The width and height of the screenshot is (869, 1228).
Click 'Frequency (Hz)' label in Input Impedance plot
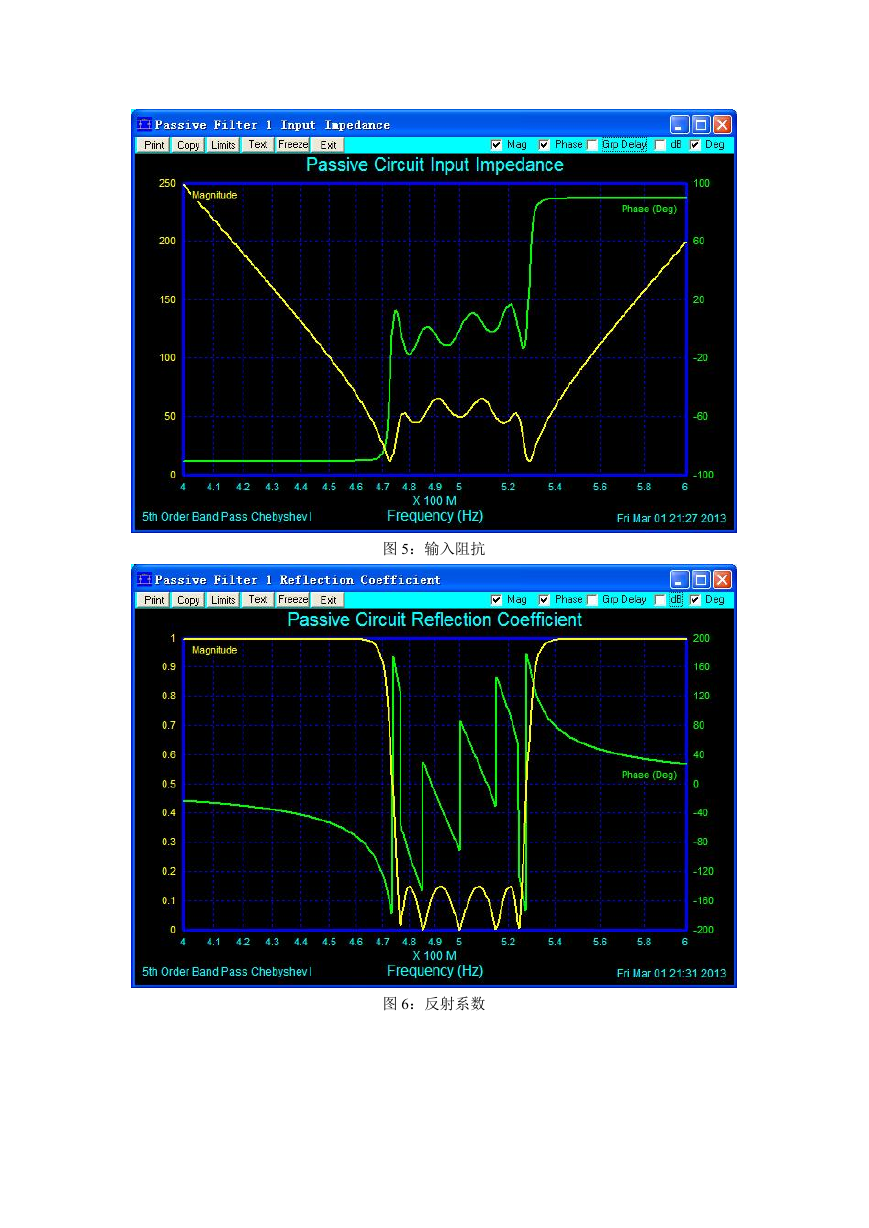coord(435,516)
